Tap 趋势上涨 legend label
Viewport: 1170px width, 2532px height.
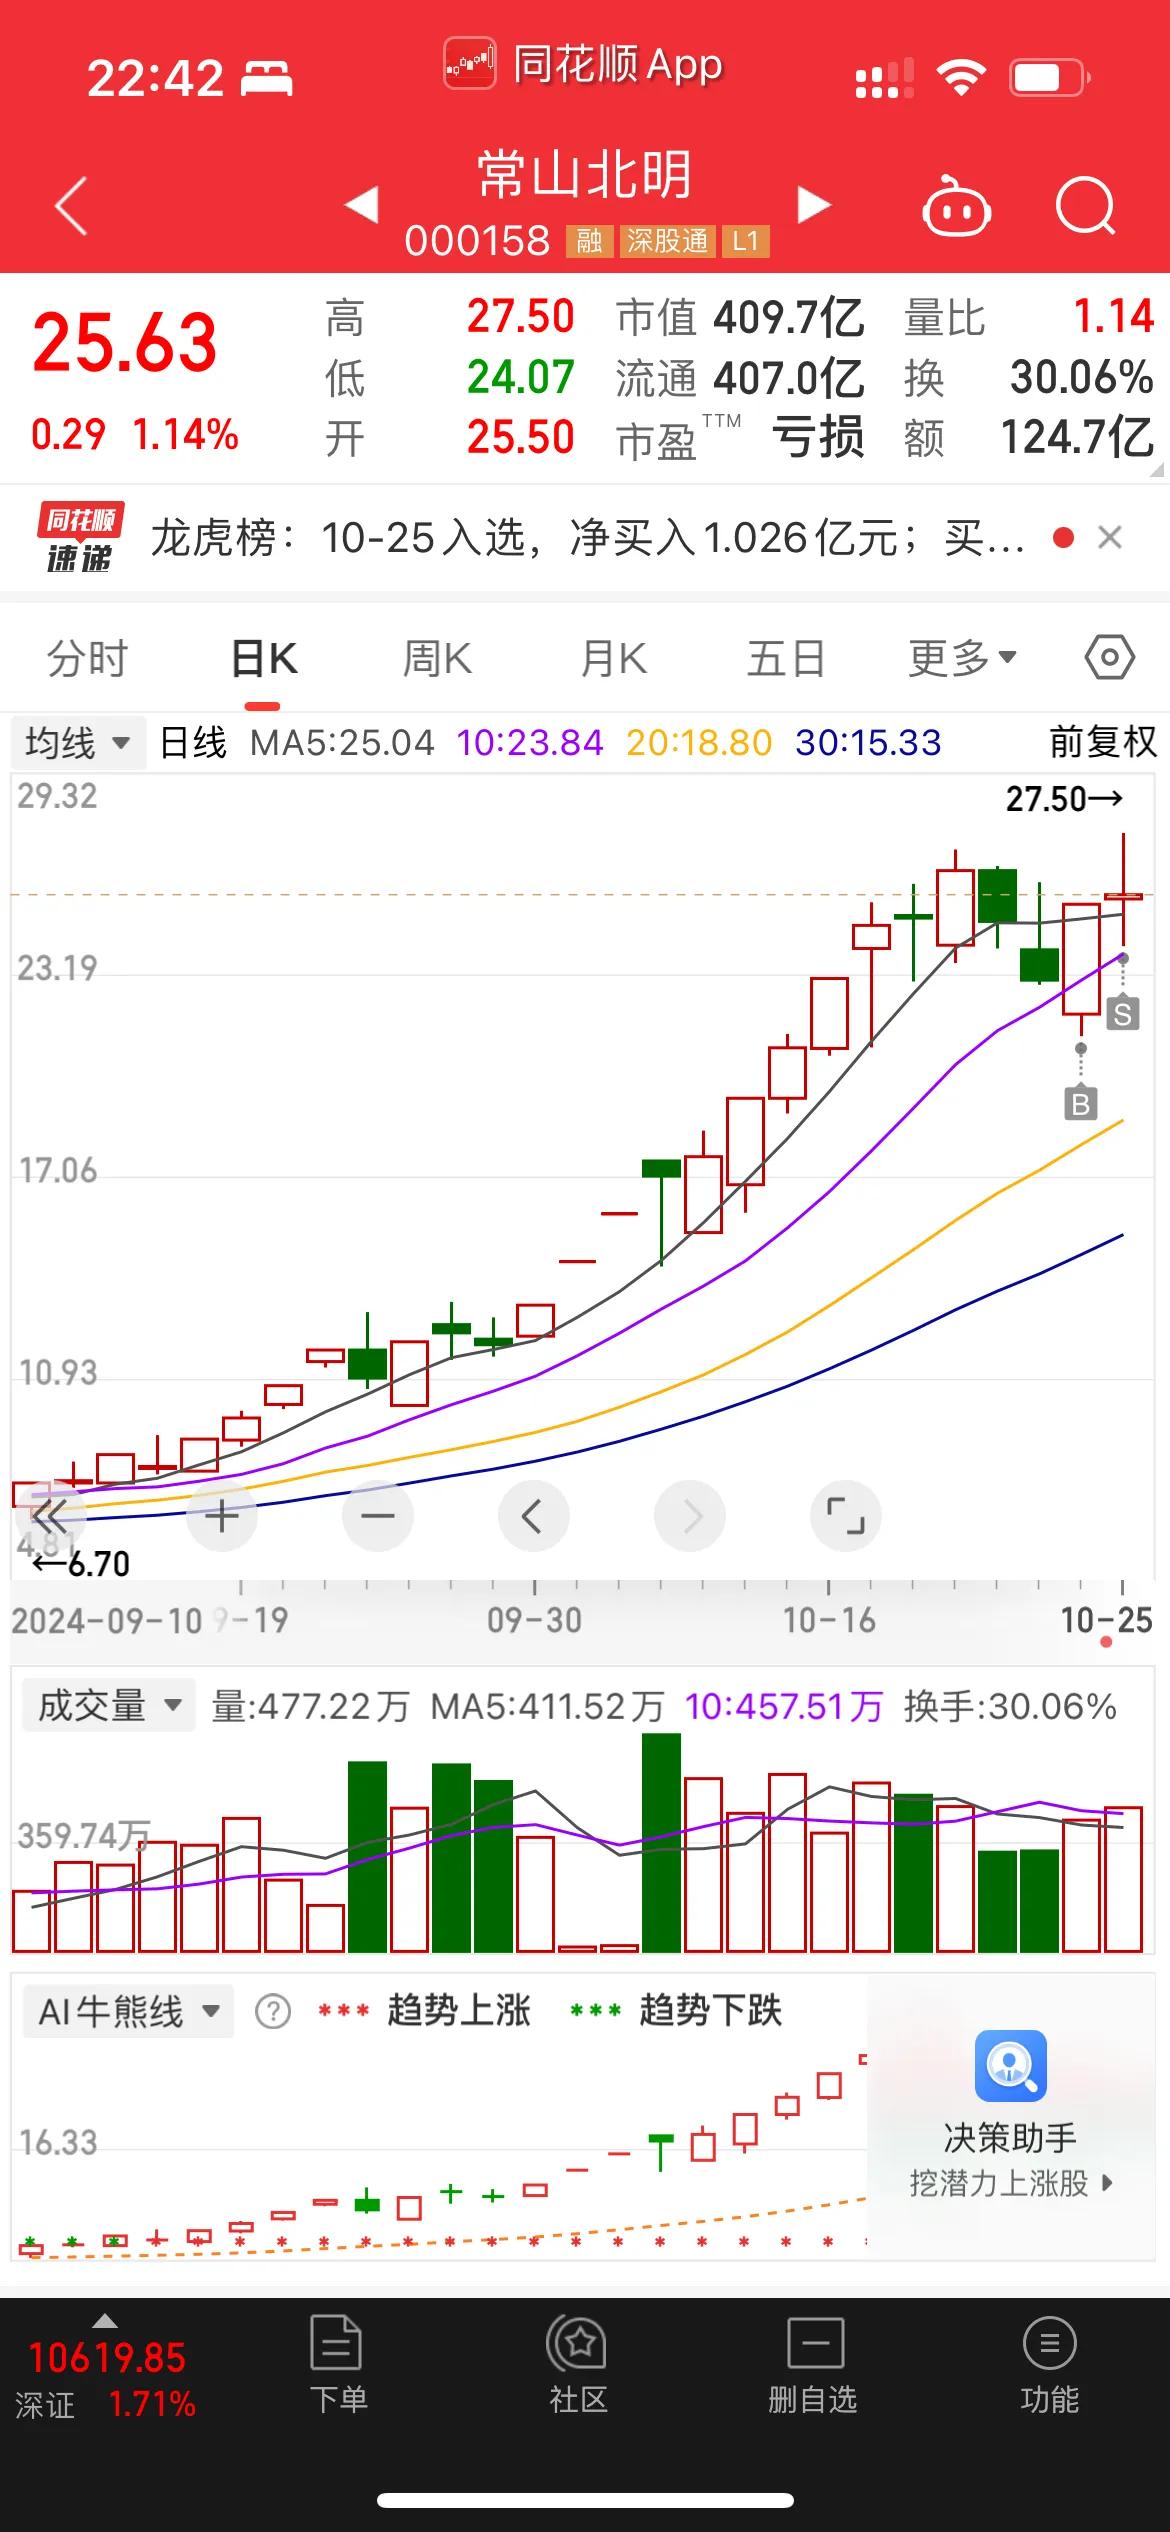coord(459,2010)
